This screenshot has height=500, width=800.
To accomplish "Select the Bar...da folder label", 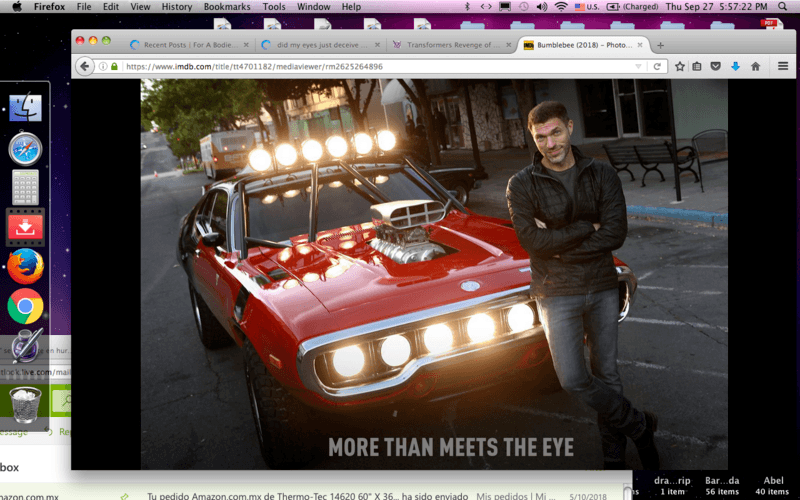I will [x=722, y=480].
